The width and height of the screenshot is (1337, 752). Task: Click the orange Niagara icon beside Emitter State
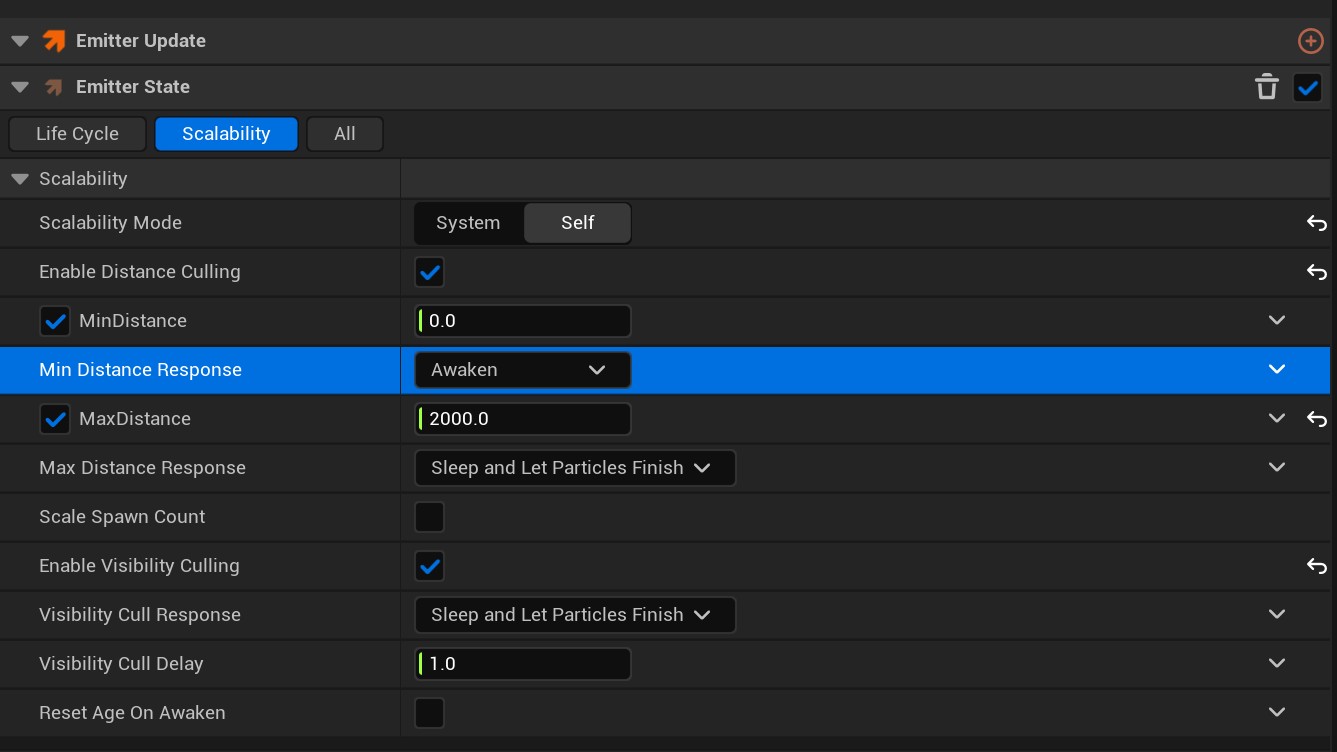click(53, 87)
